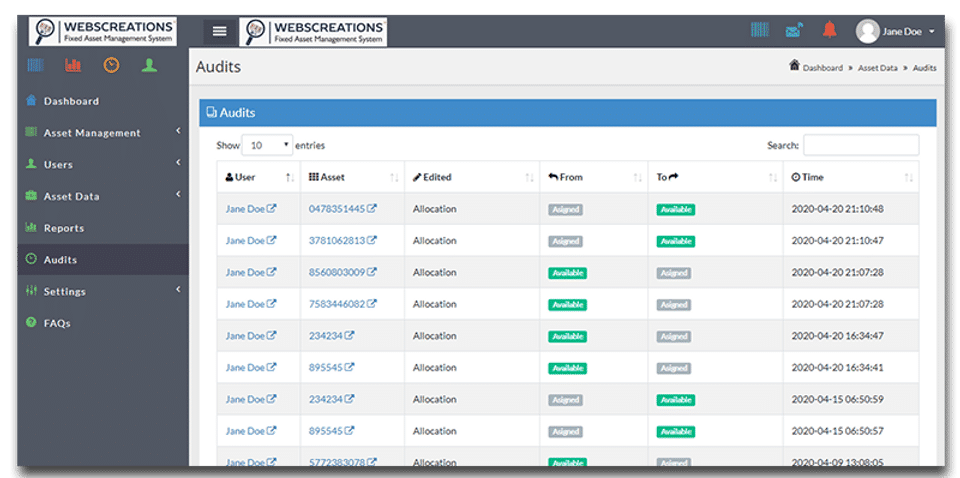Open external link icon next to 3781062813

coord(372,241)
